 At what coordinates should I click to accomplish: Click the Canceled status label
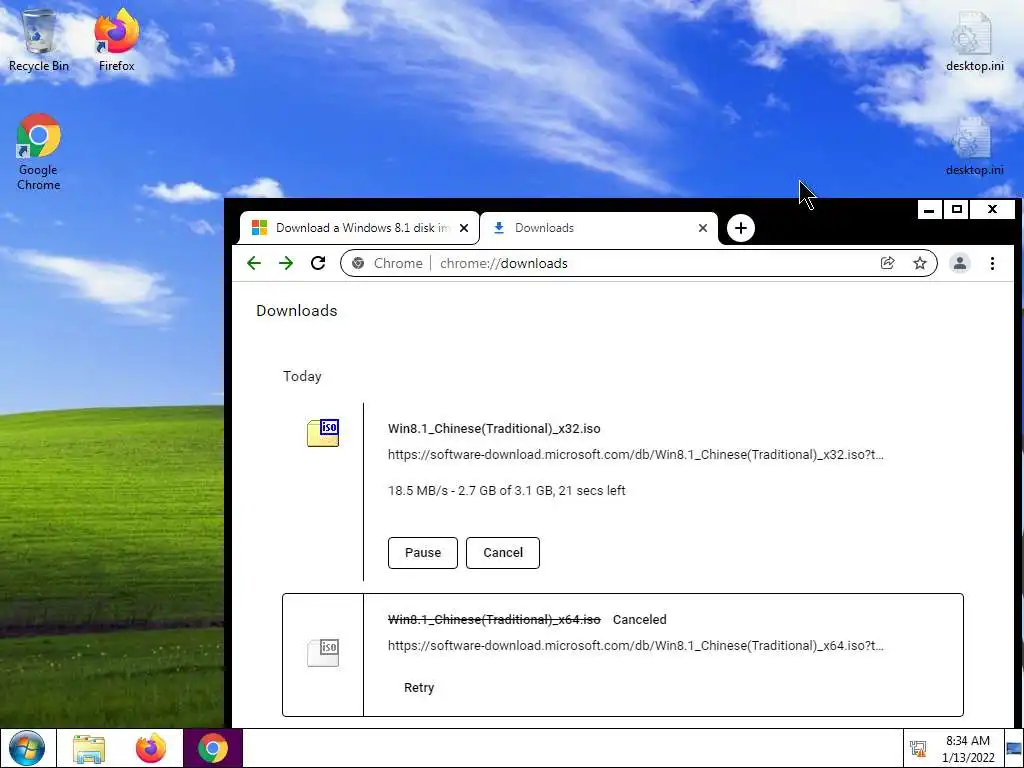pyautogui.click(x=639, y=619)
